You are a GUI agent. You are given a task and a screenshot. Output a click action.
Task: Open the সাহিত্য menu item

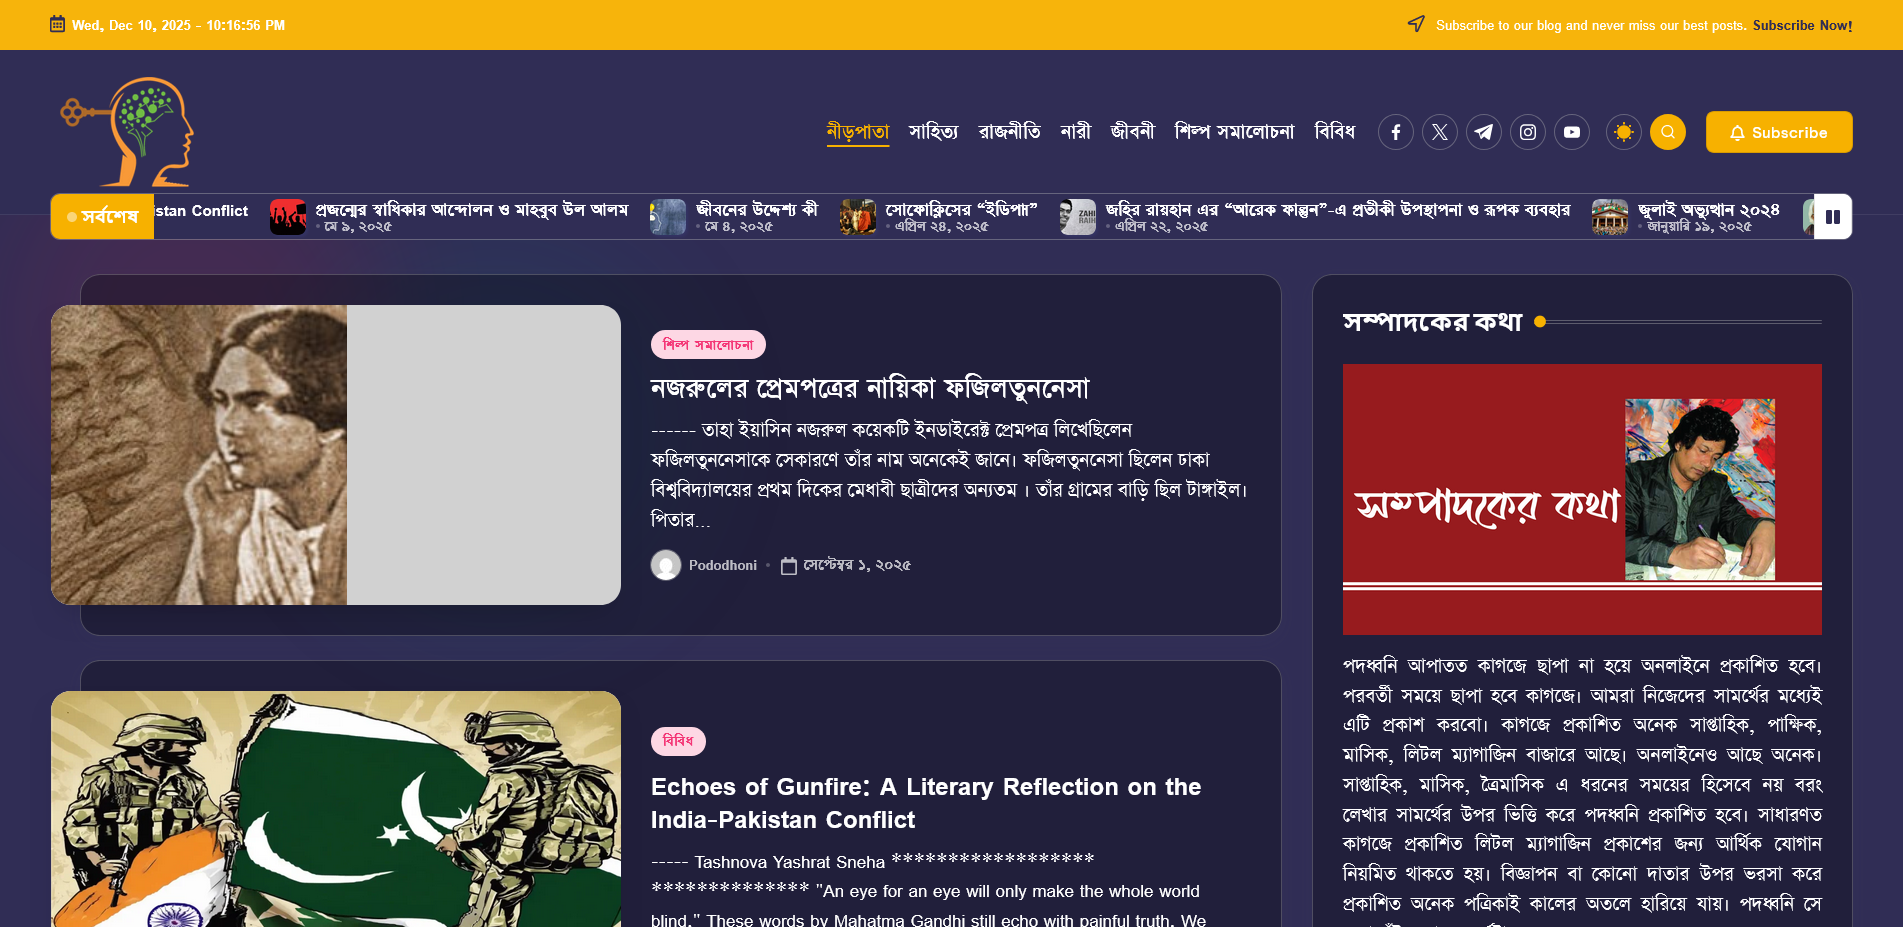coord(933,132)
